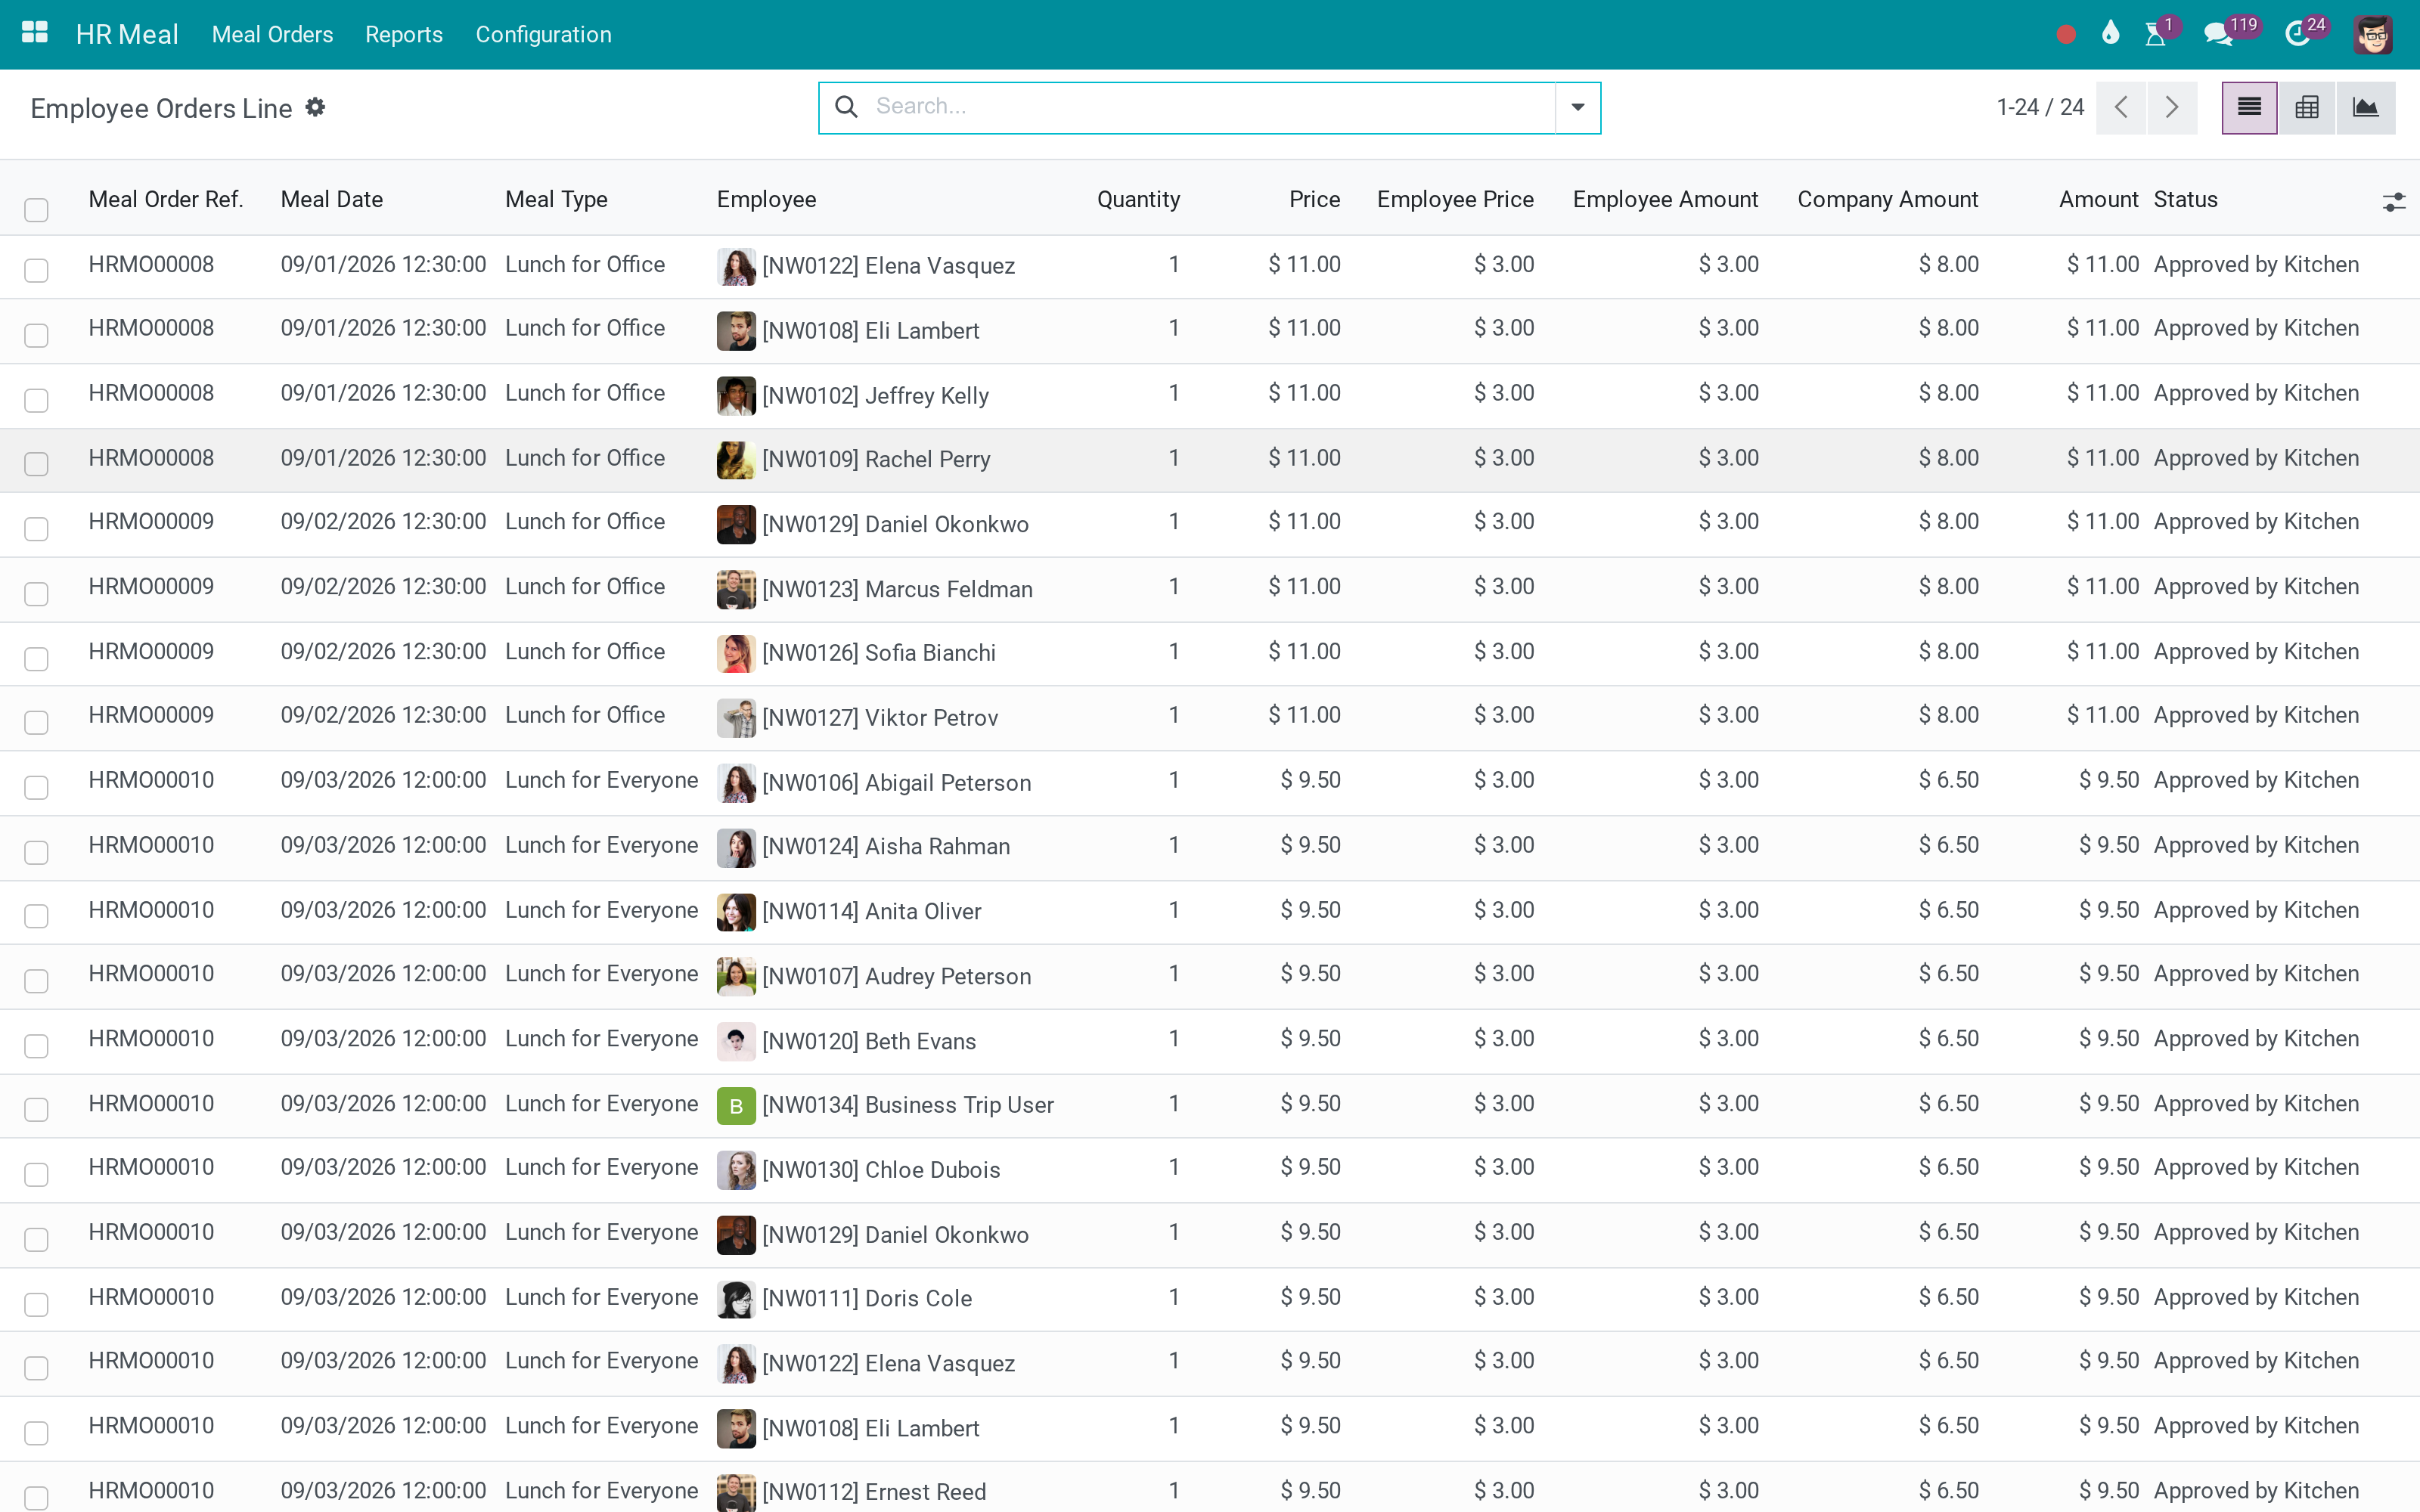Screen dimensions: 2420x1512
Task: Open the Configuration menu
Action: coord(543,34)
